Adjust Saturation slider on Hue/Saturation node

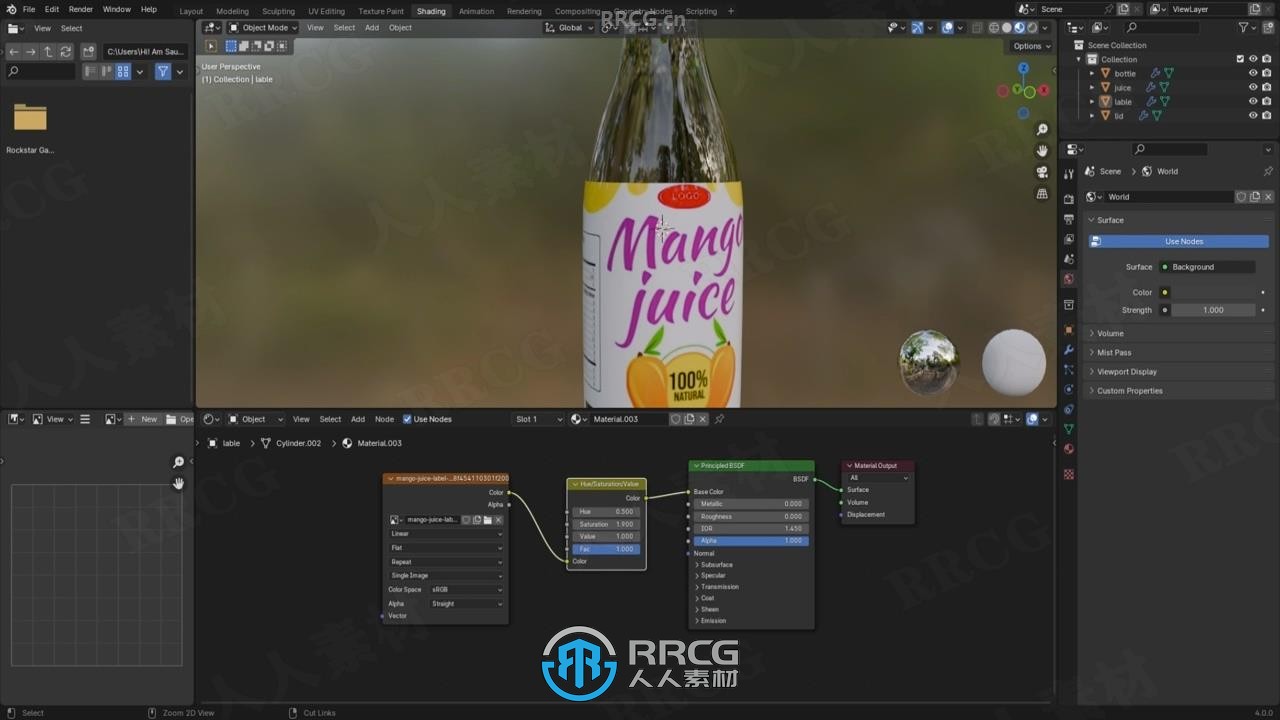[x=606, y=524]
